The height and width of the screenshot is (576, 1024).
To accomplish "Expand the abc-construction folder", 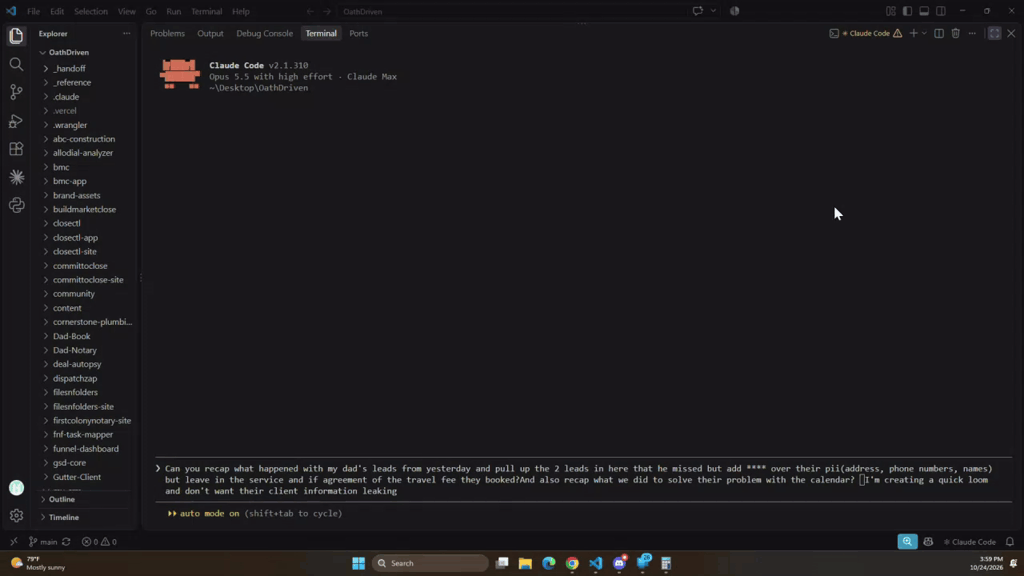I will pos(84,139).
